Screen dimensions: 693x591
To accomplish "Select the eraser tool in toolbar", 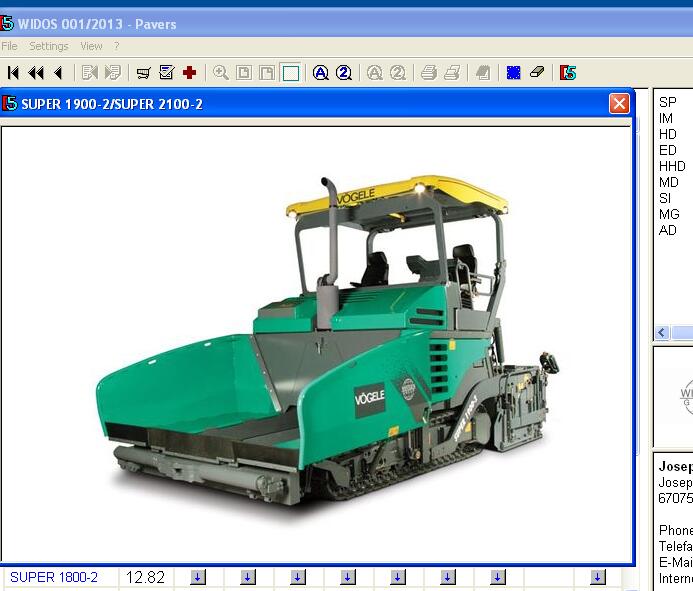I will coord(537,72).
